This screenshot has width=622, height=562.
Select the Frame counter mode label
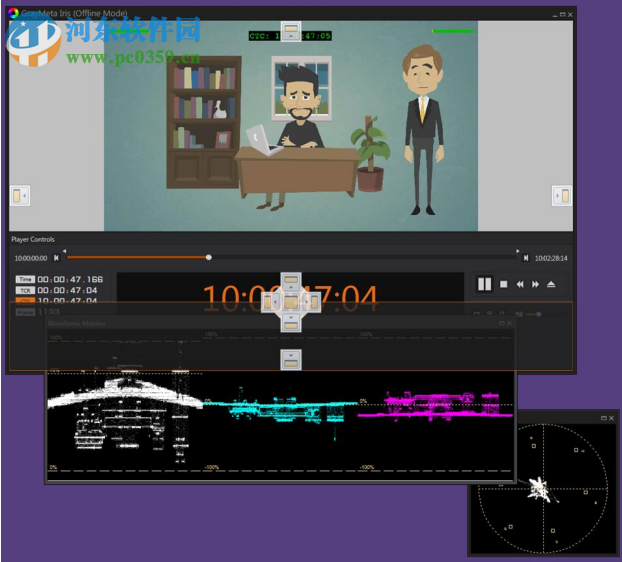25,312
